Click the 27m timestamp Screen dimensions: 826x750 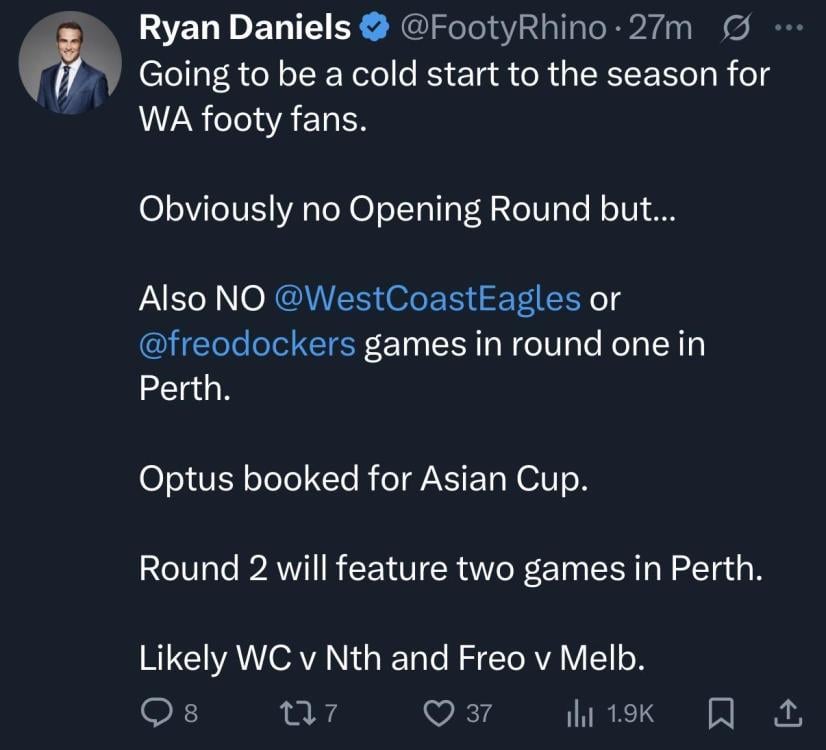661,30
